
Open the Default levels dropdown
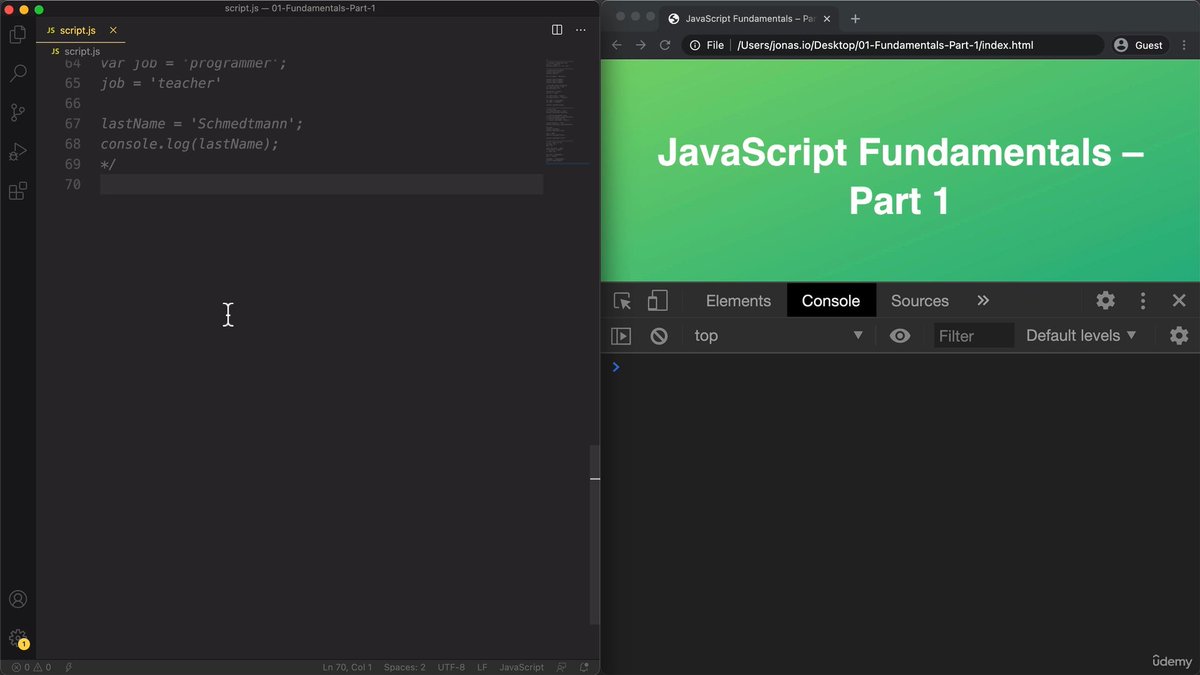(1081, 336)
